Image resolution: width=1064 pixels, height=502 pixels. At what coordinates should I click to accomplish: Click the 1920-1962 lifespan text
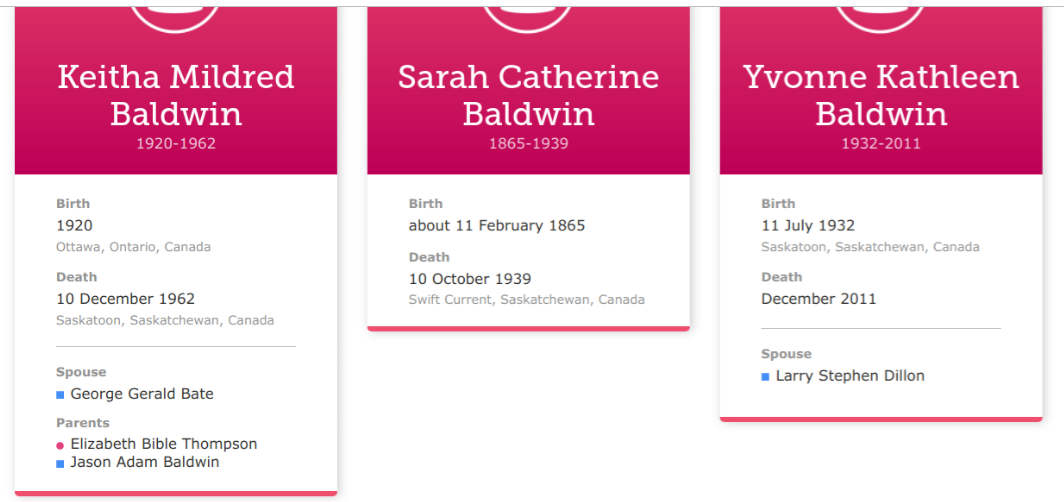pyautogui.click(x=176, y=144)
